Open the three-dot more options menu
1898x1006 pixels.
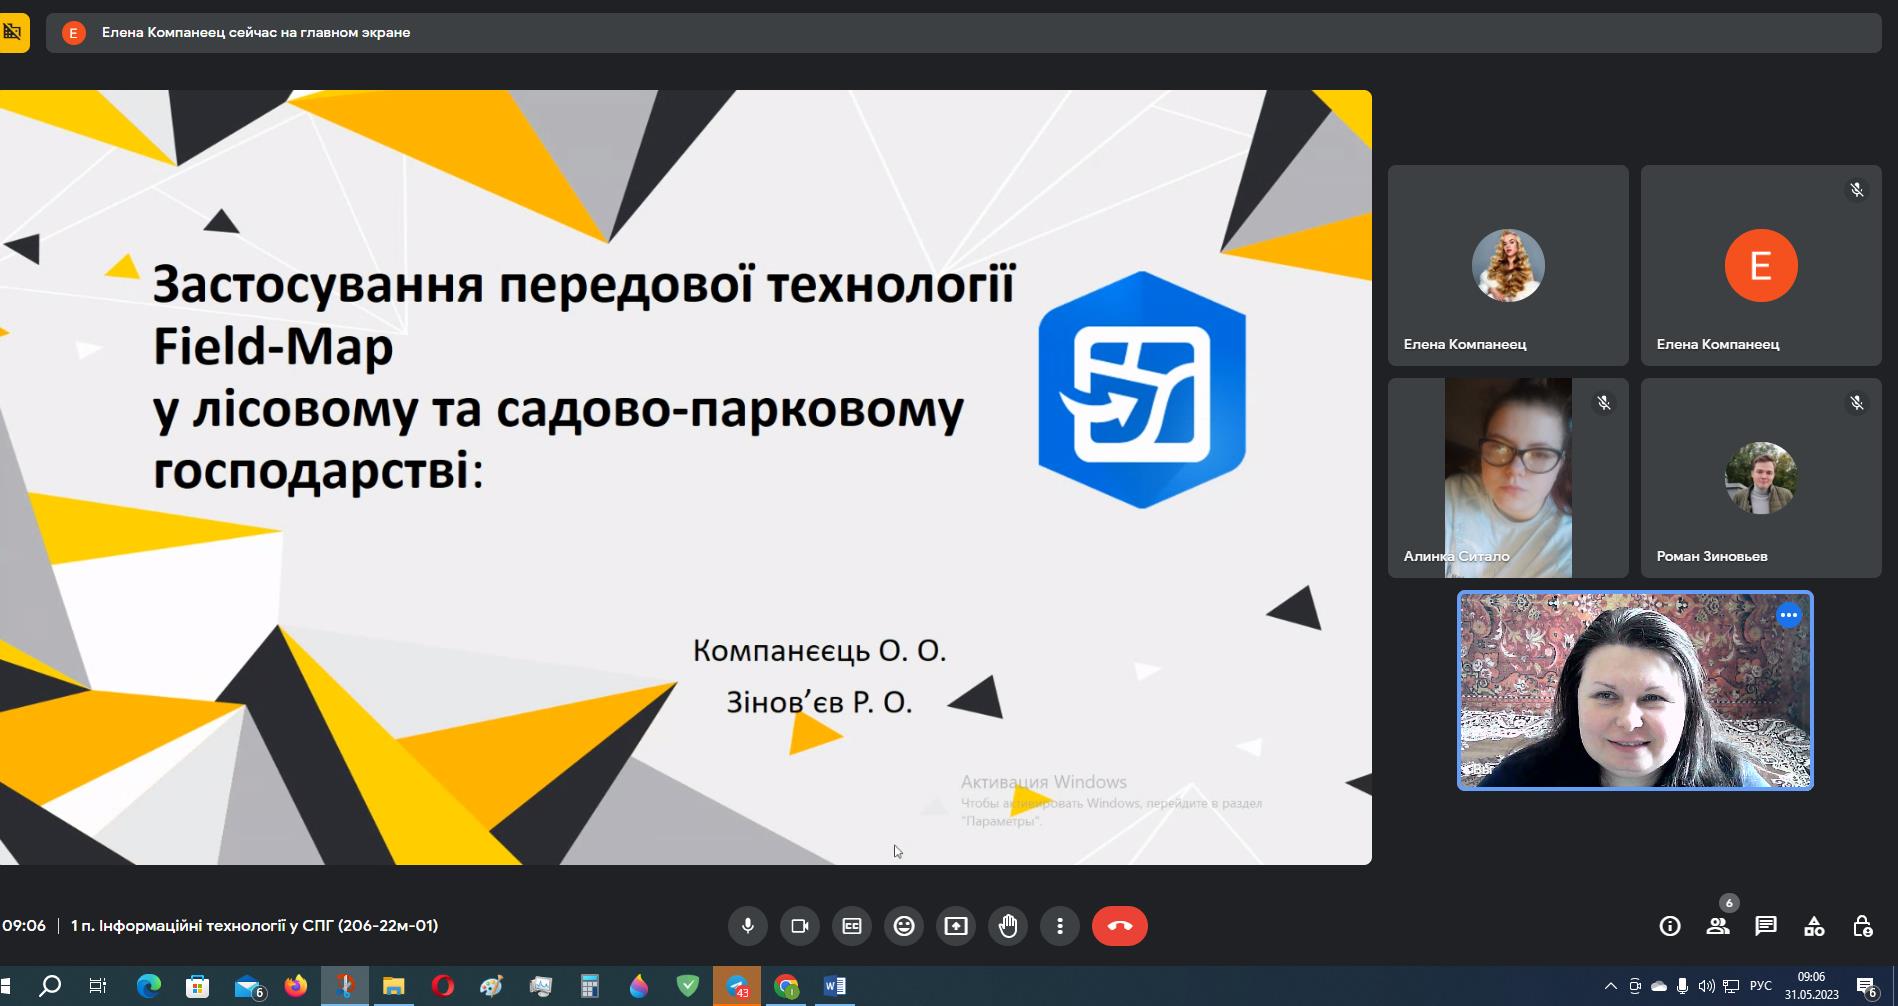click(1060, 926)
